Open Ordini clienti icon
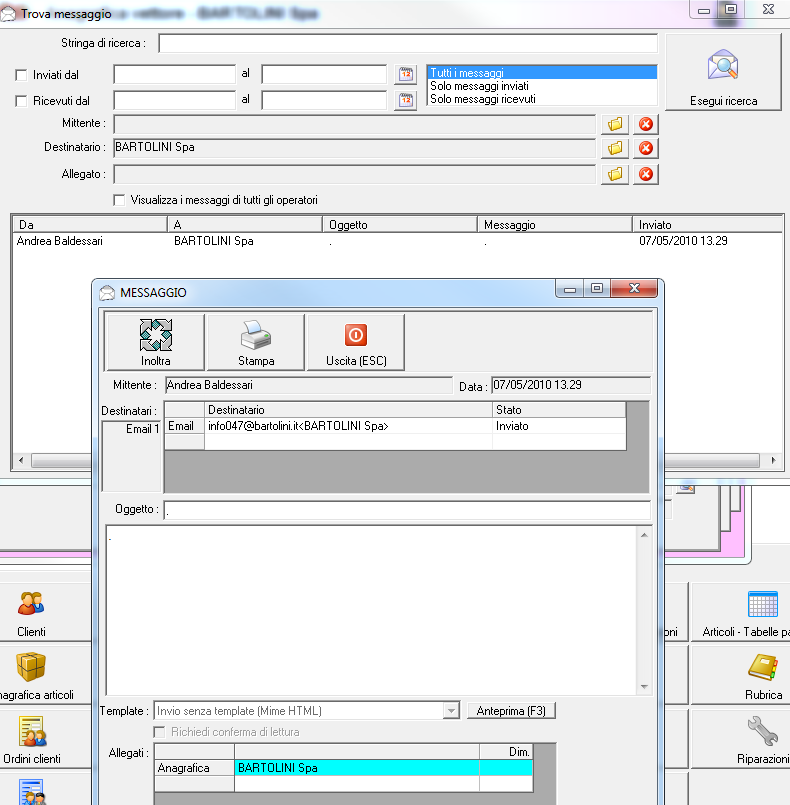Viewport: 790px width, 805px height. click(x=31, y=731)
